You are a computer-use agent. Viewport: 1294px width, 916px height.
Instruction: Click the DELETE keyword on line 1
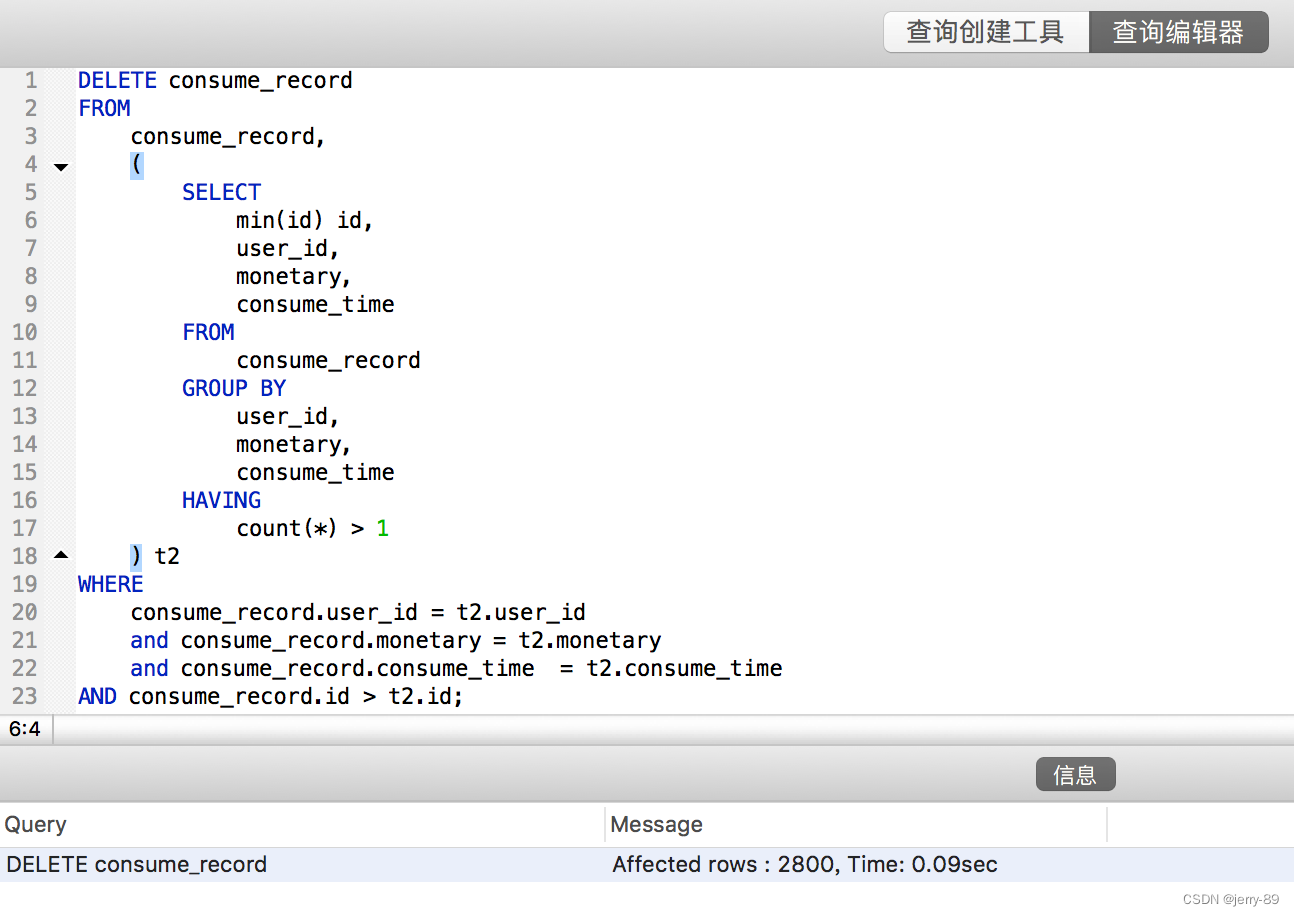(117, 80)
